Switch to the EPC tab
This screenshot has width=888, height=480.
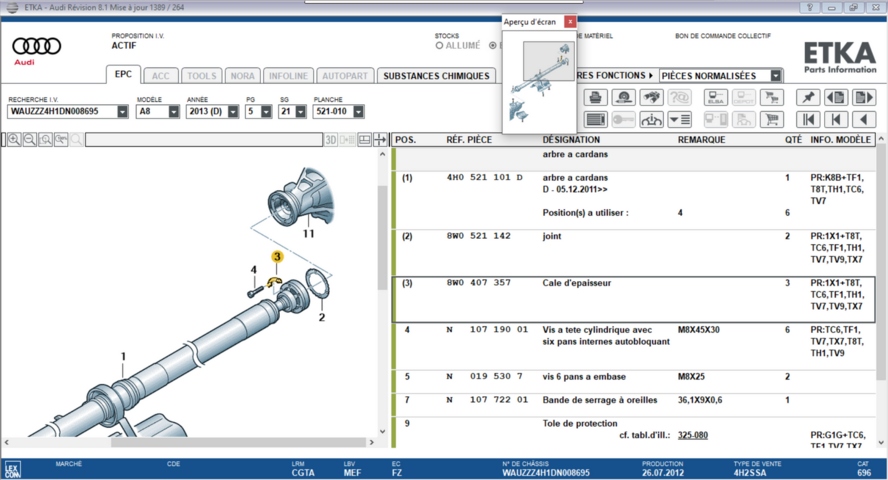click(x=123, y=74)
